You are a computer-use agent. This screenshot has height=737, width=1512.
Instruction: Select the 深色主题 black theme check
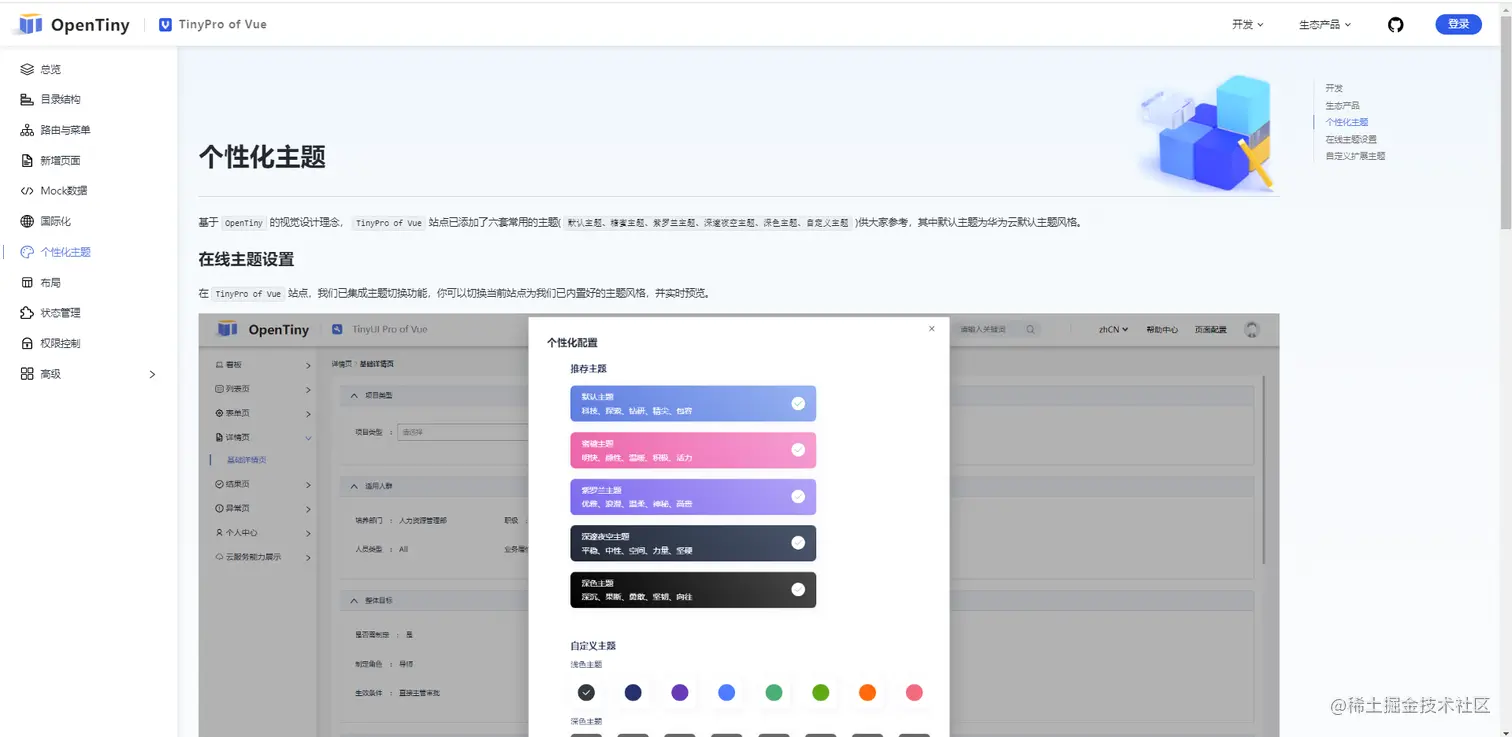tap(798, 589)
